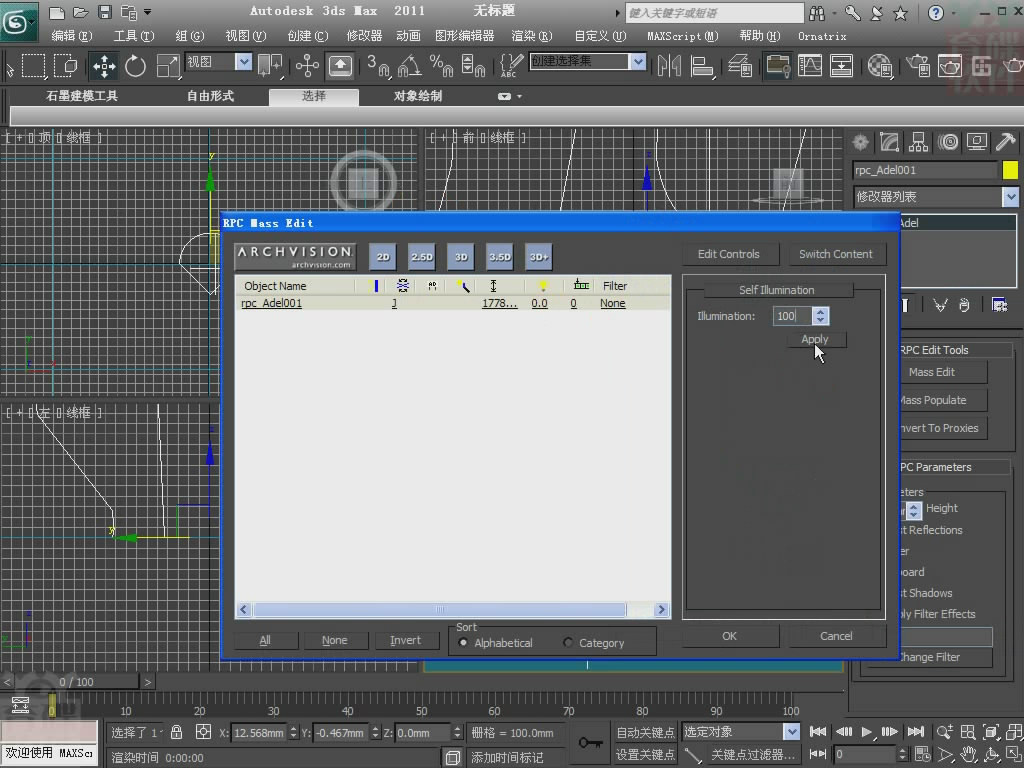
Task: Open the 工具(T) menu
Action: coord(134,36)
